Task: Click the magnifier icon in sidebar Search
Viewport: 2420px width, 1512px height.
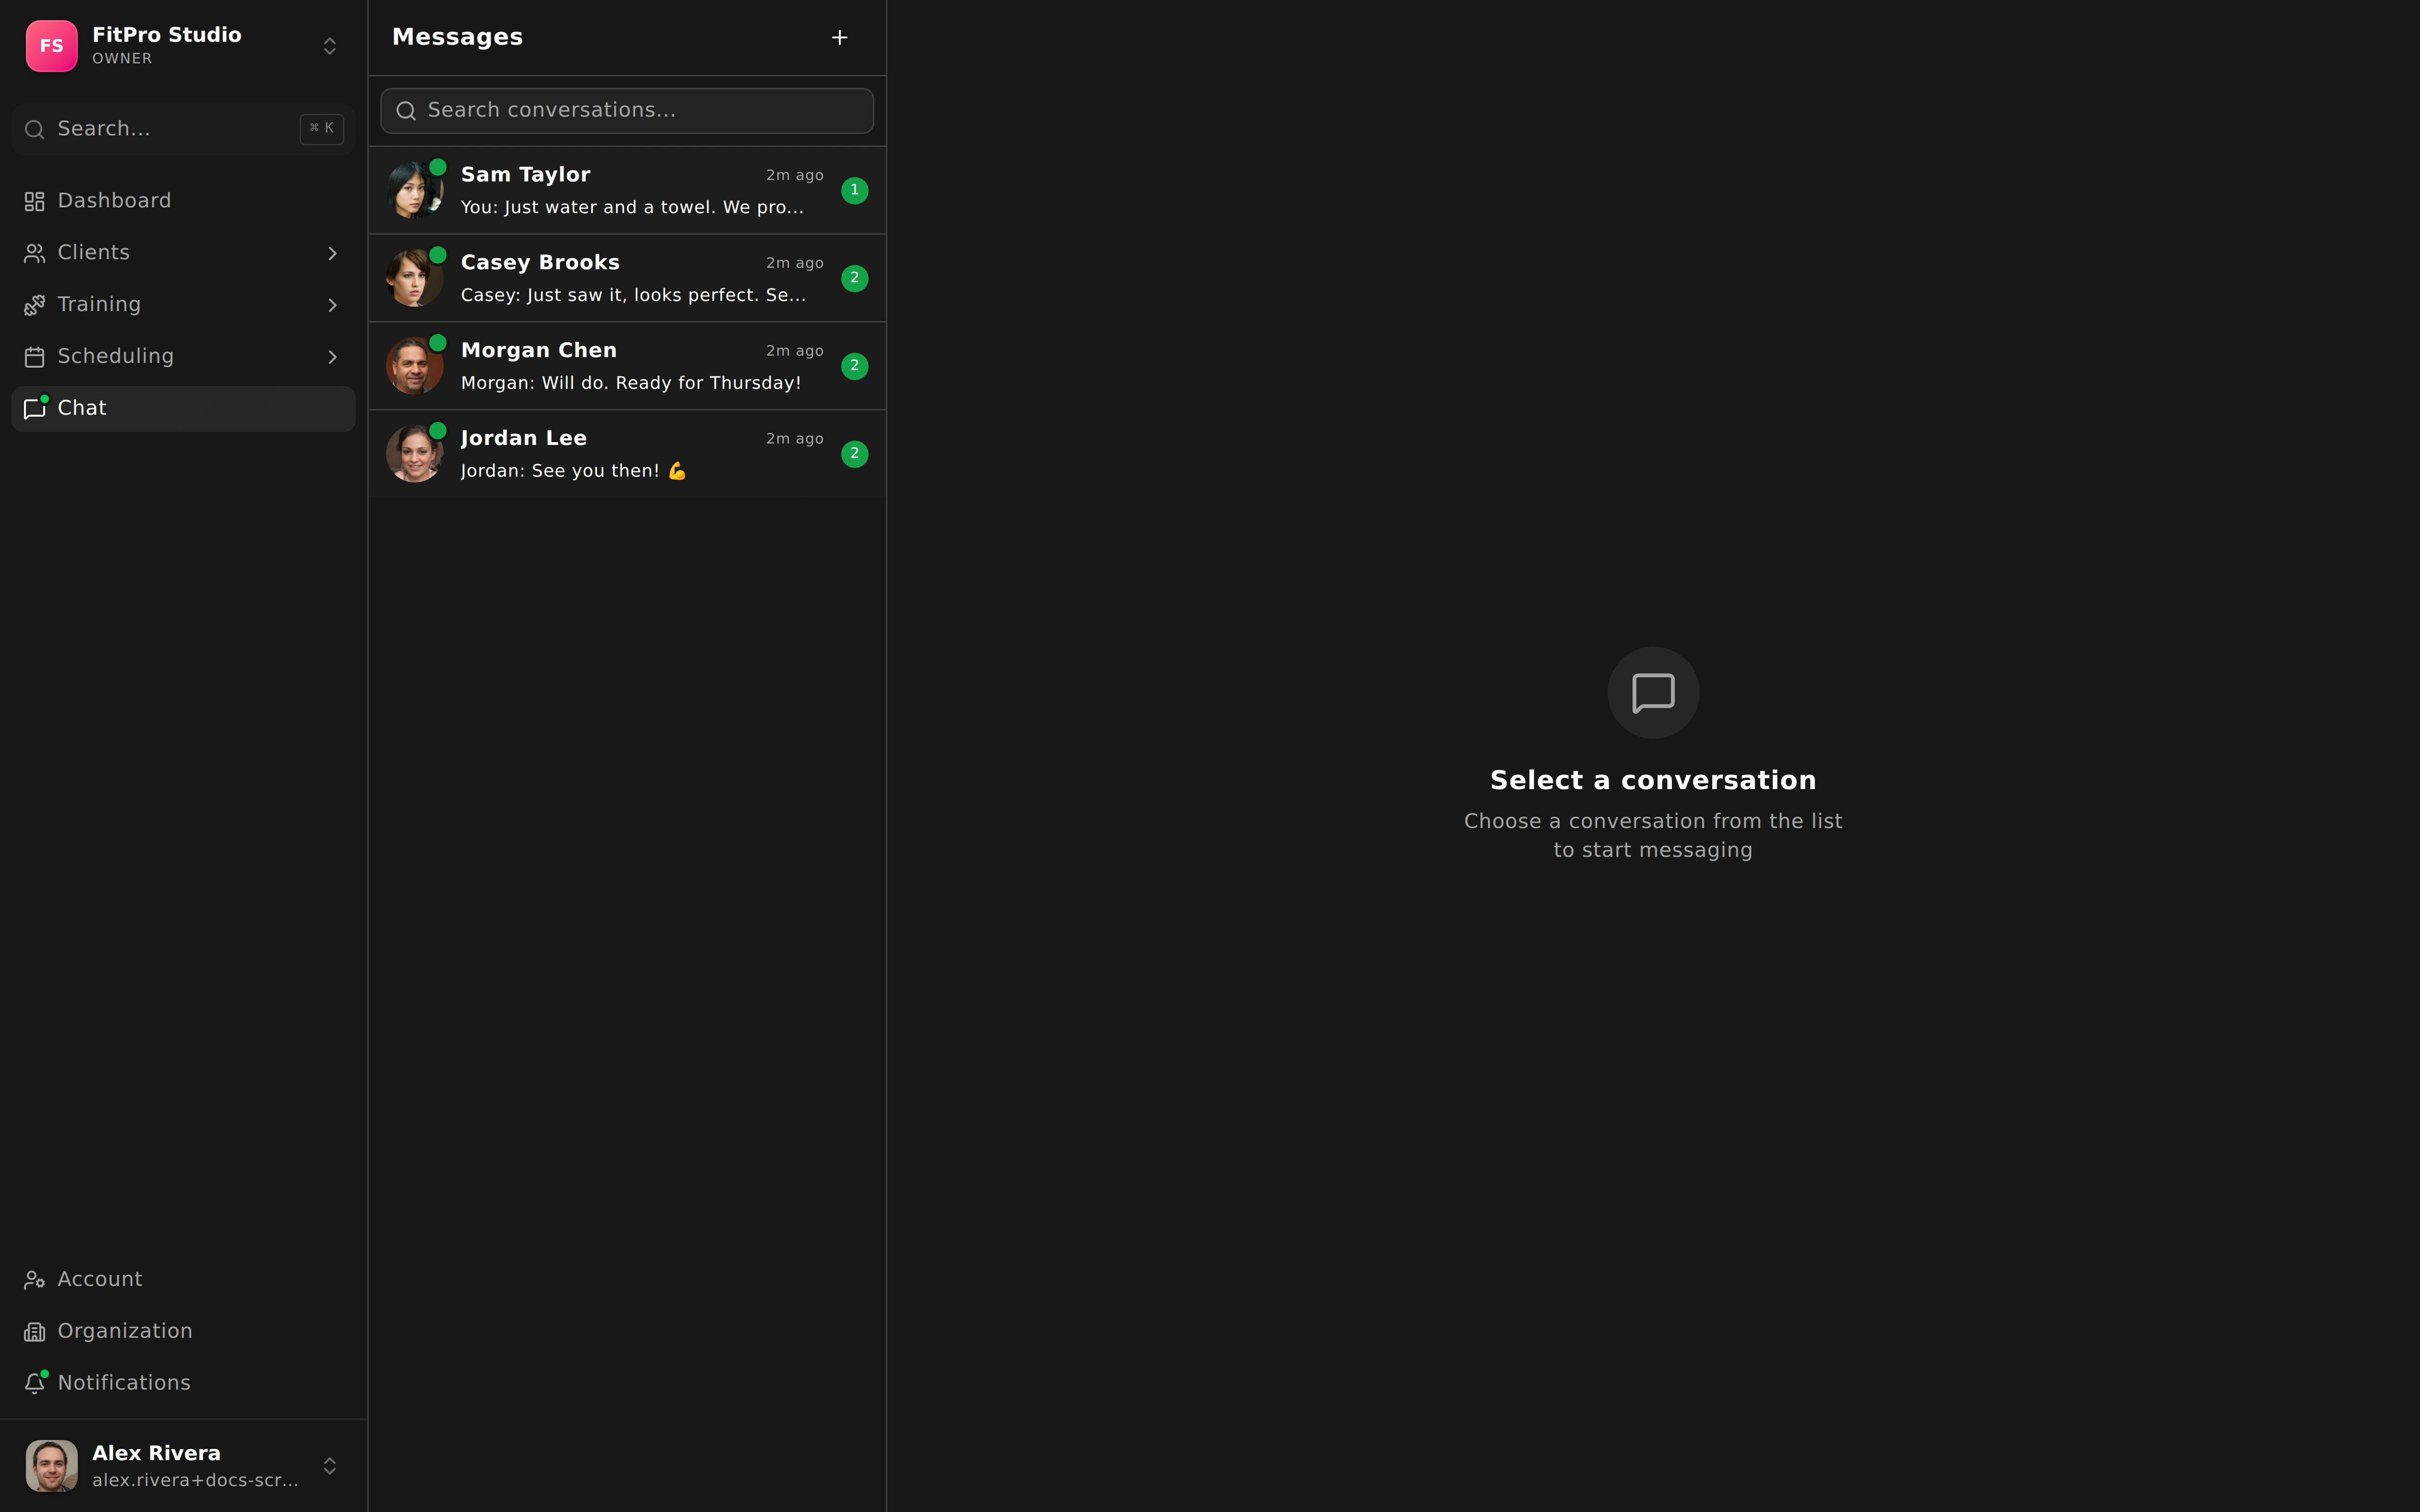Action: click(x=35, y=129)
